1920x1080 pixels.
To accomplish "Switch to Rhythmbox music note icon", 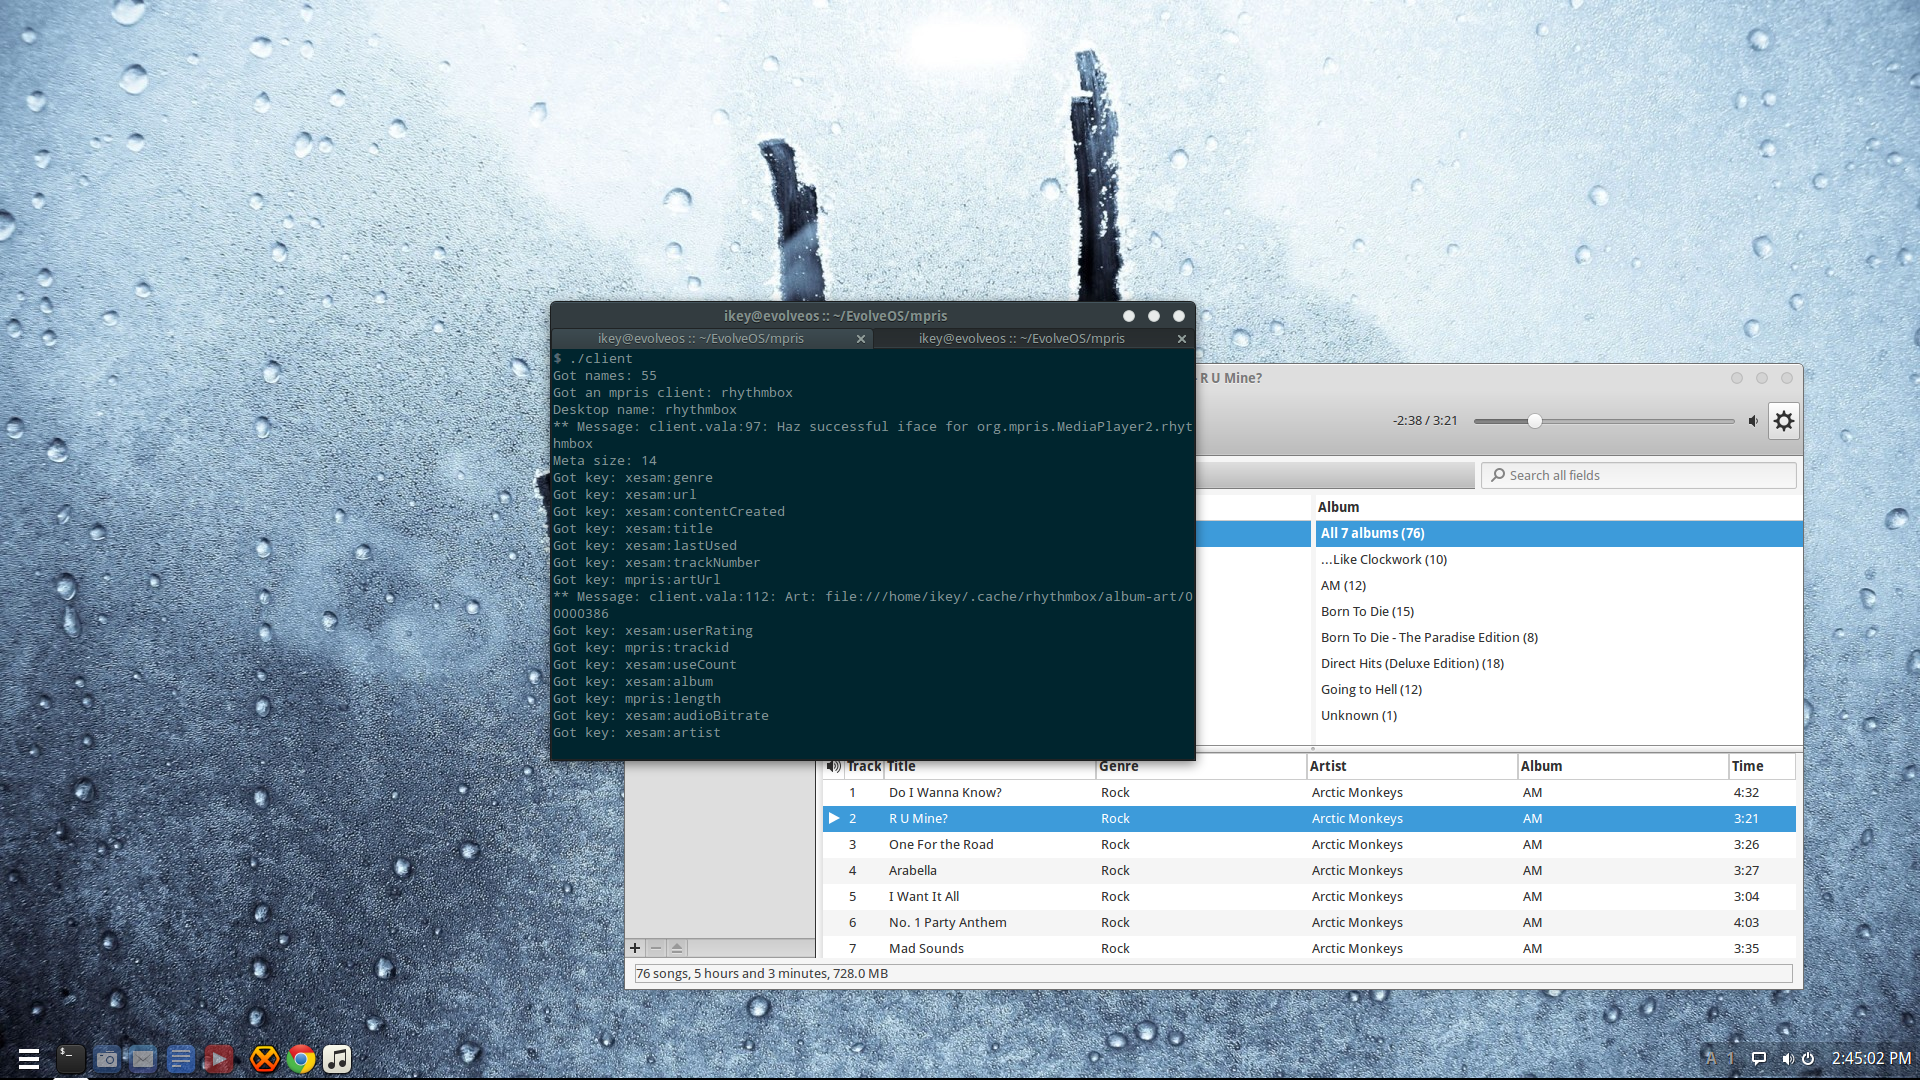I will click(x=337, y=1058).
